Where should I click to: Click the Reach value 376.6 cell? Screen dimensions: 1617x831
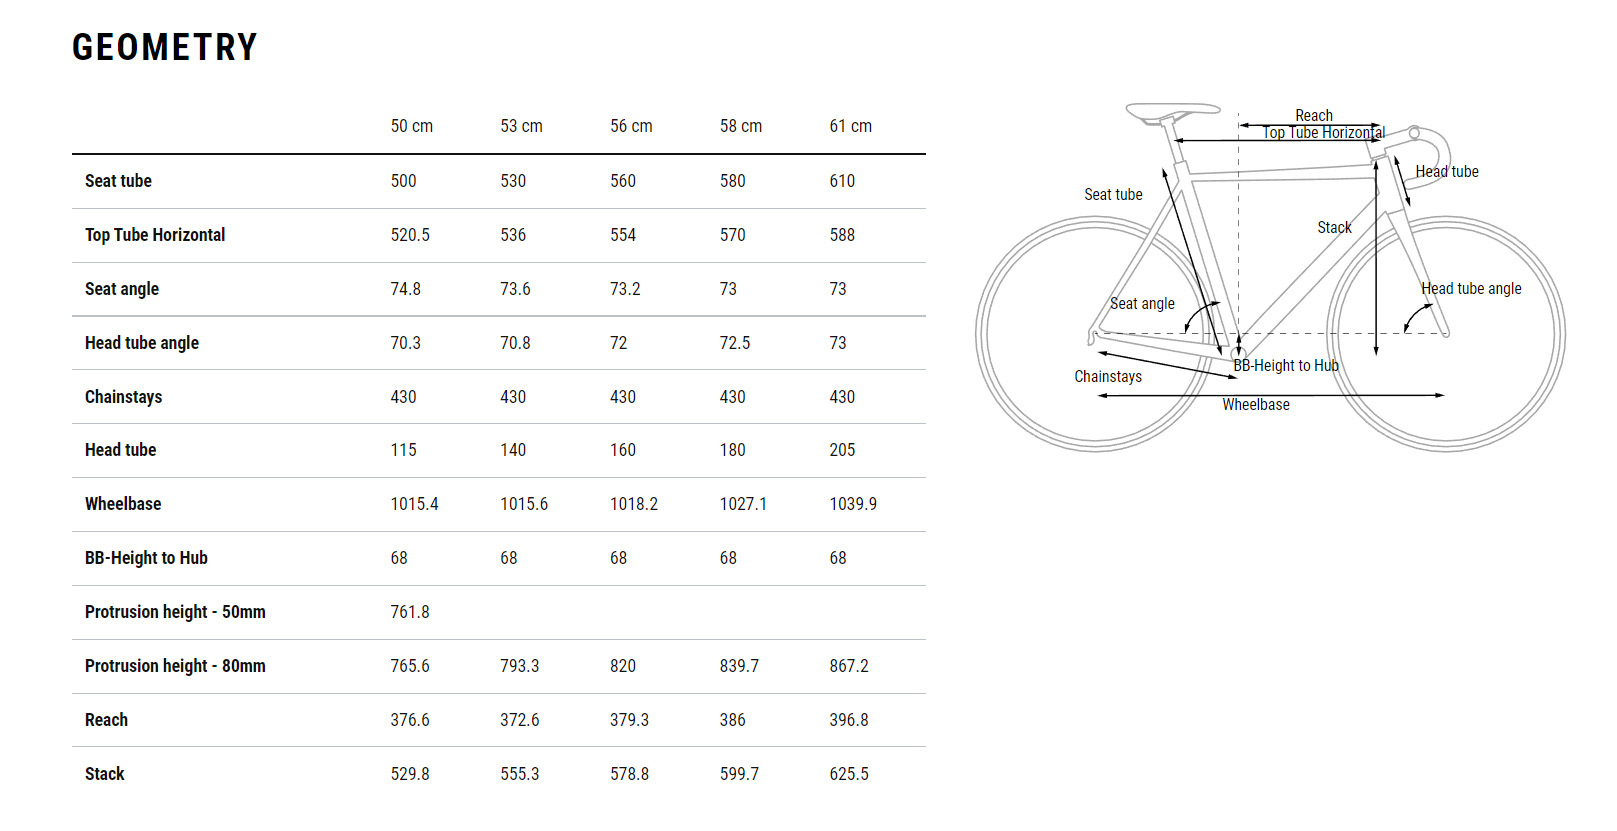(x=409, y=720)
